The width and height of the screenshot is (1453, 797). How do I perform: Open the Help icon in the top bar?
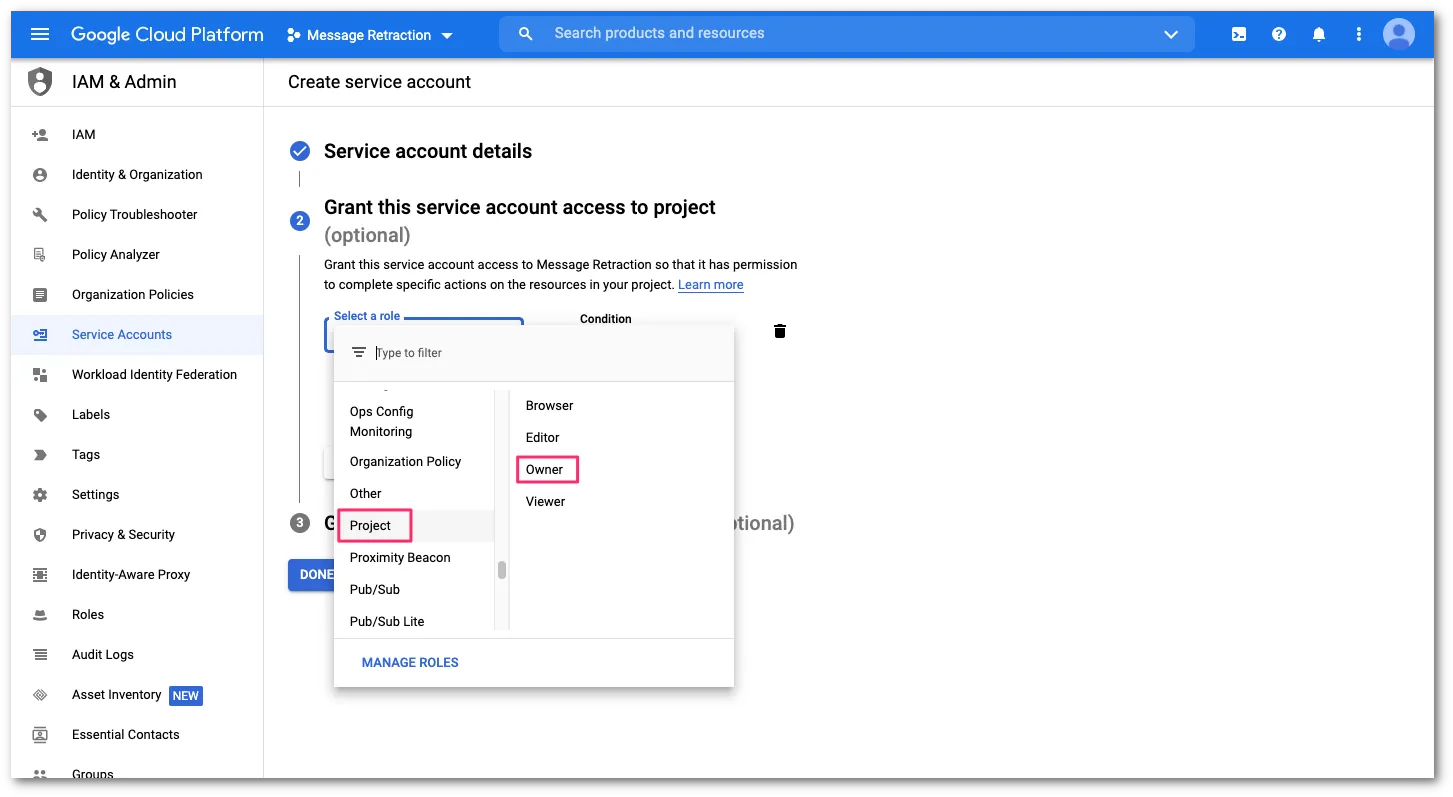coord(1278,33)
